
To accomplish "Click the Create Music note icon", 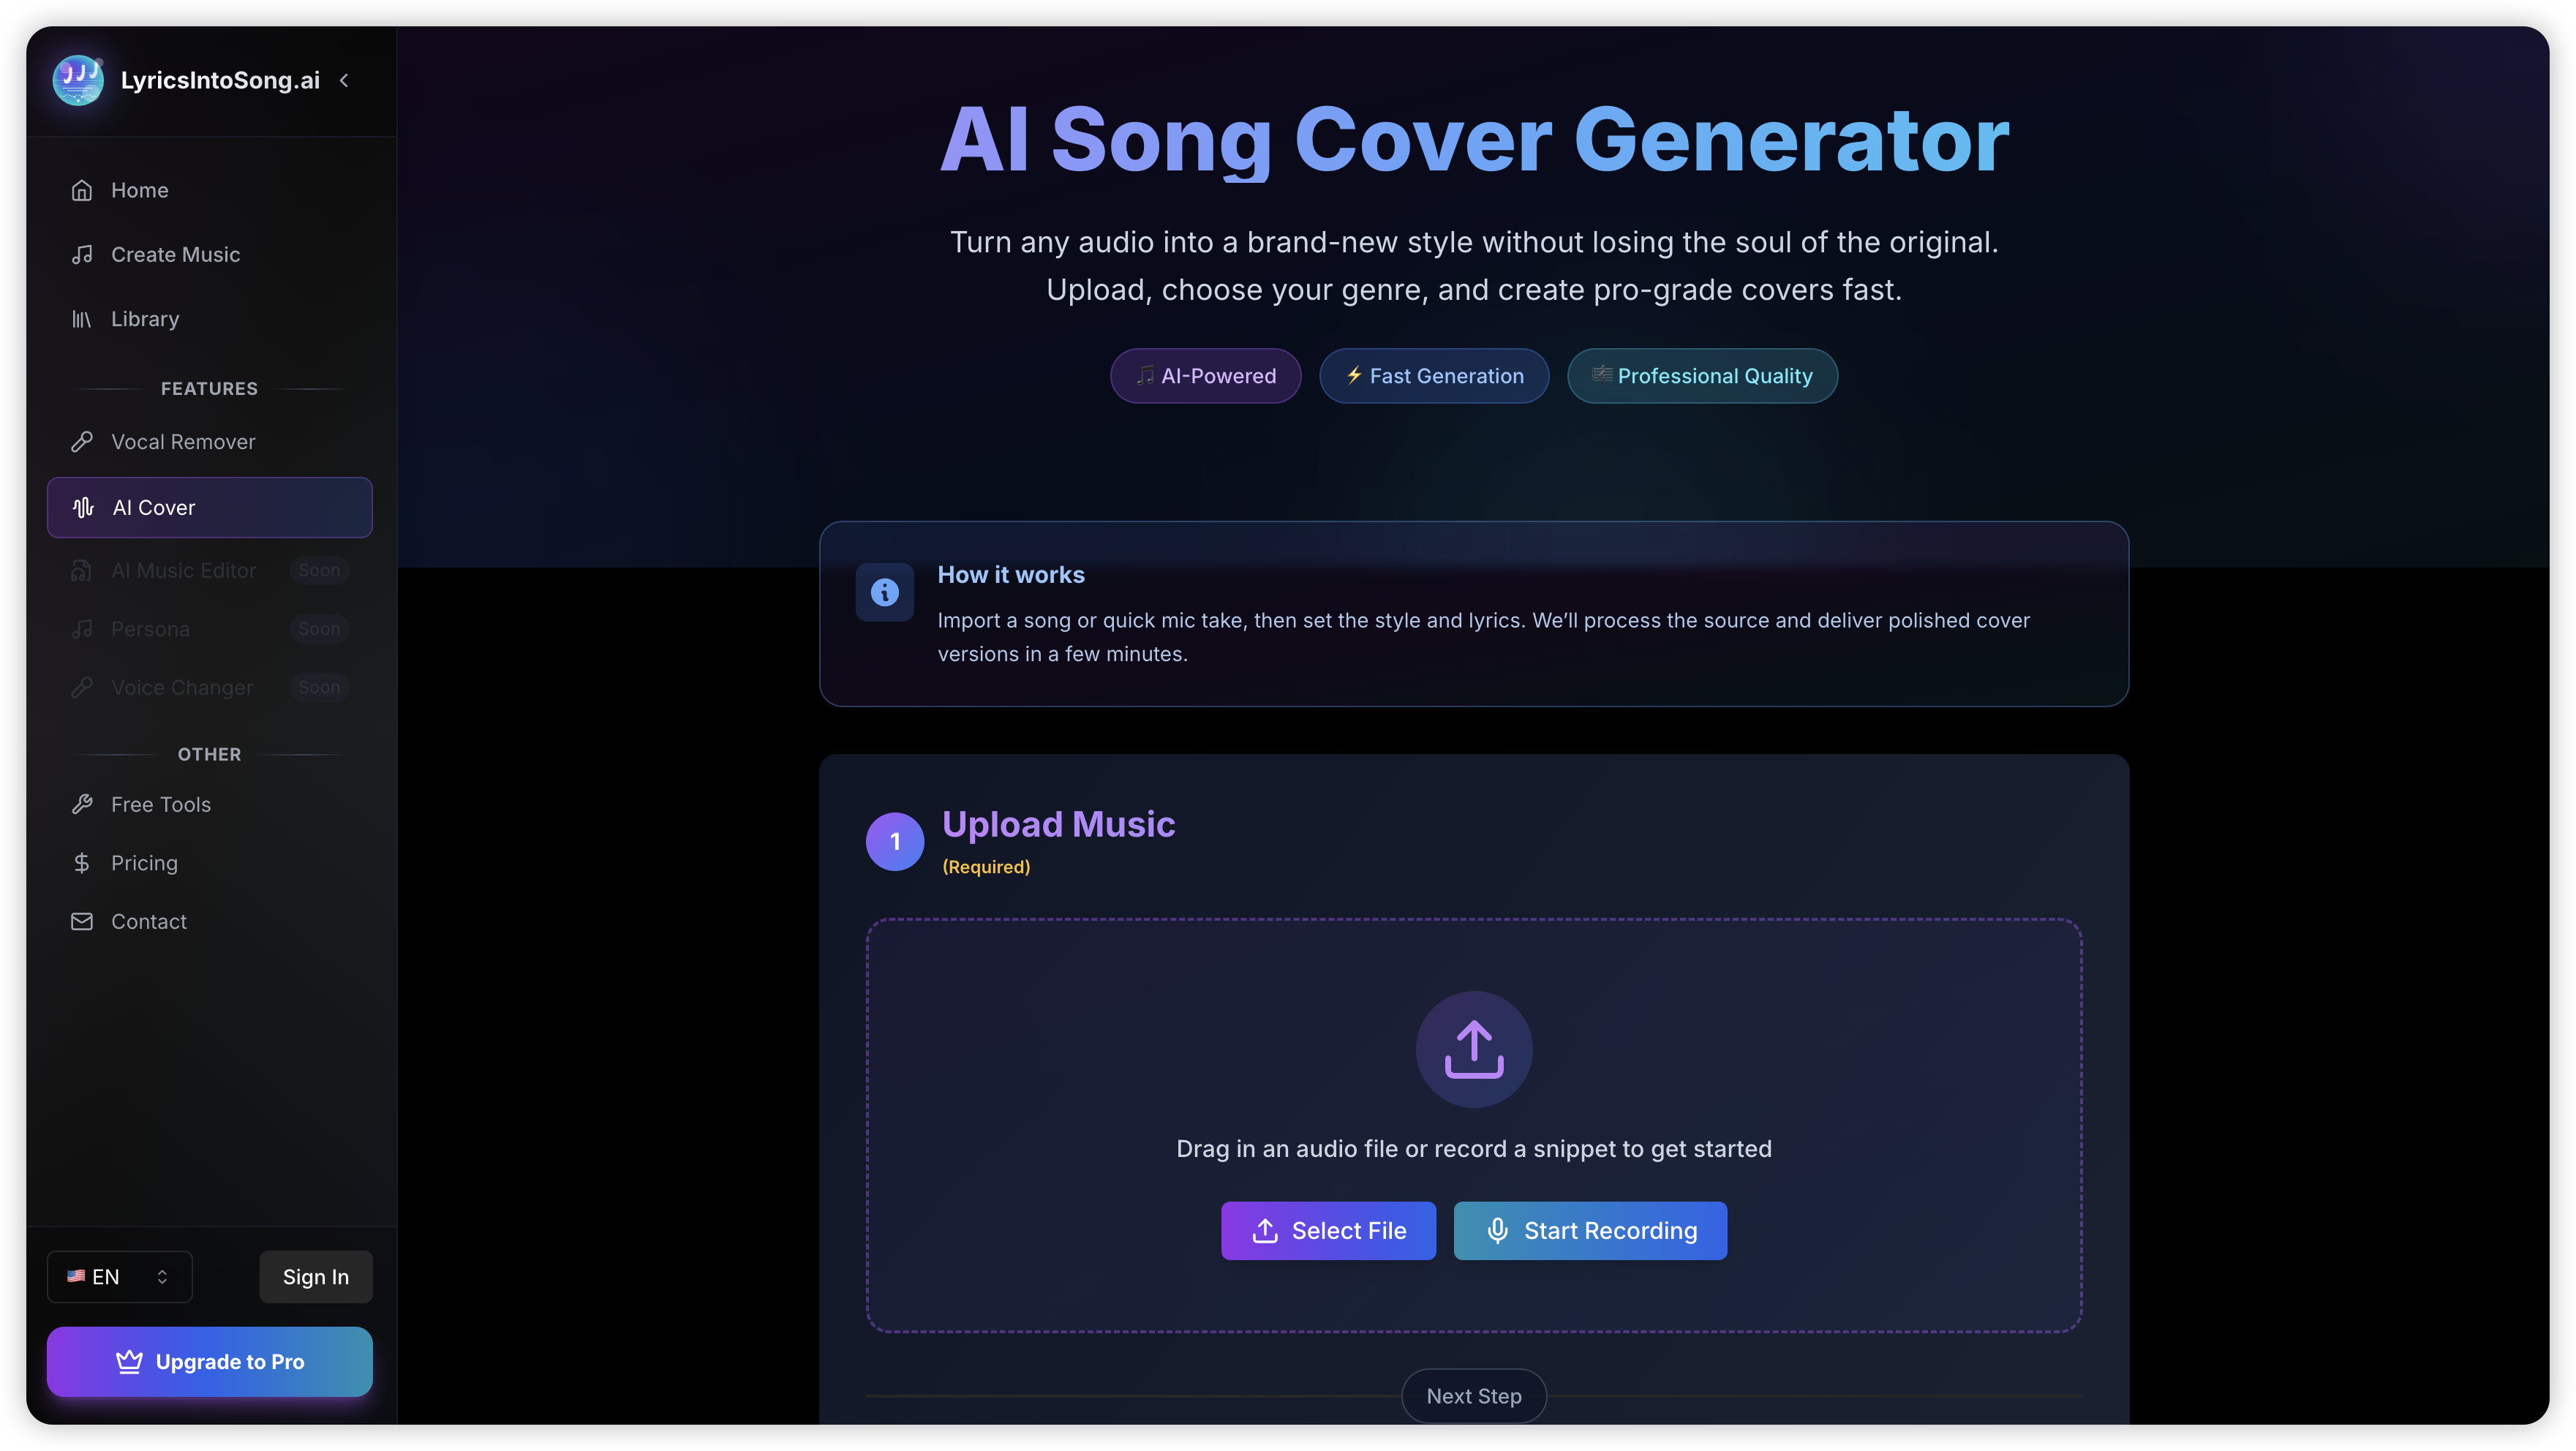I will pos(82,255).
